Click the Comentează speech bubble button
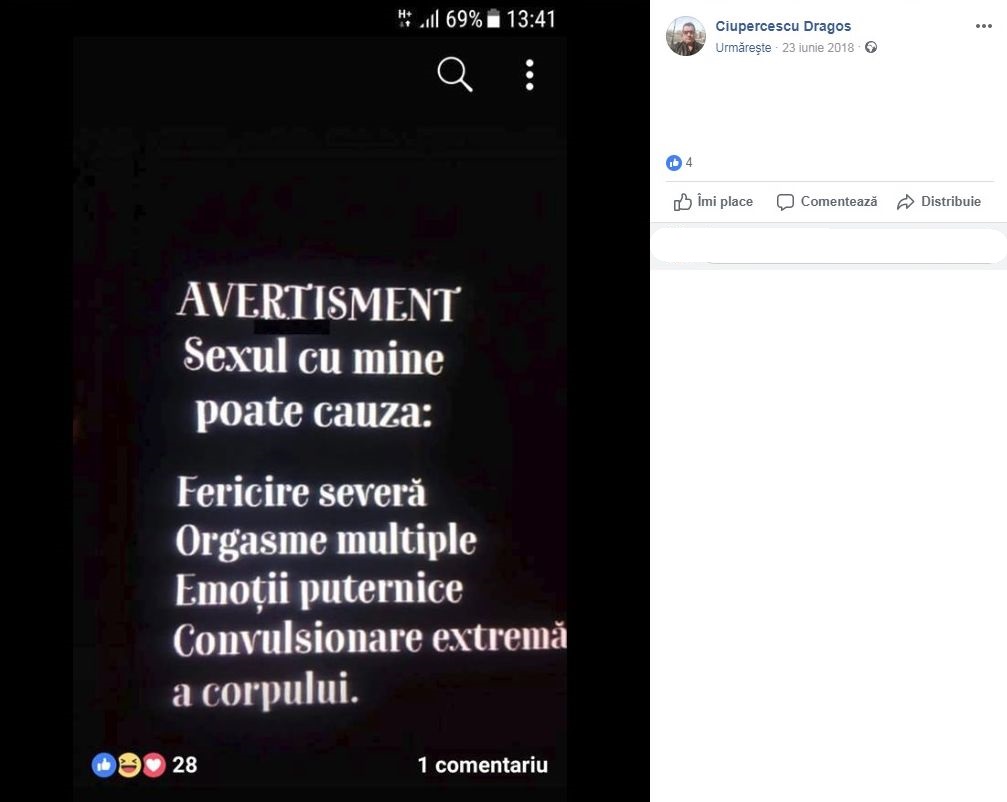Screen dimensions: 1007x802 (827, 202)
